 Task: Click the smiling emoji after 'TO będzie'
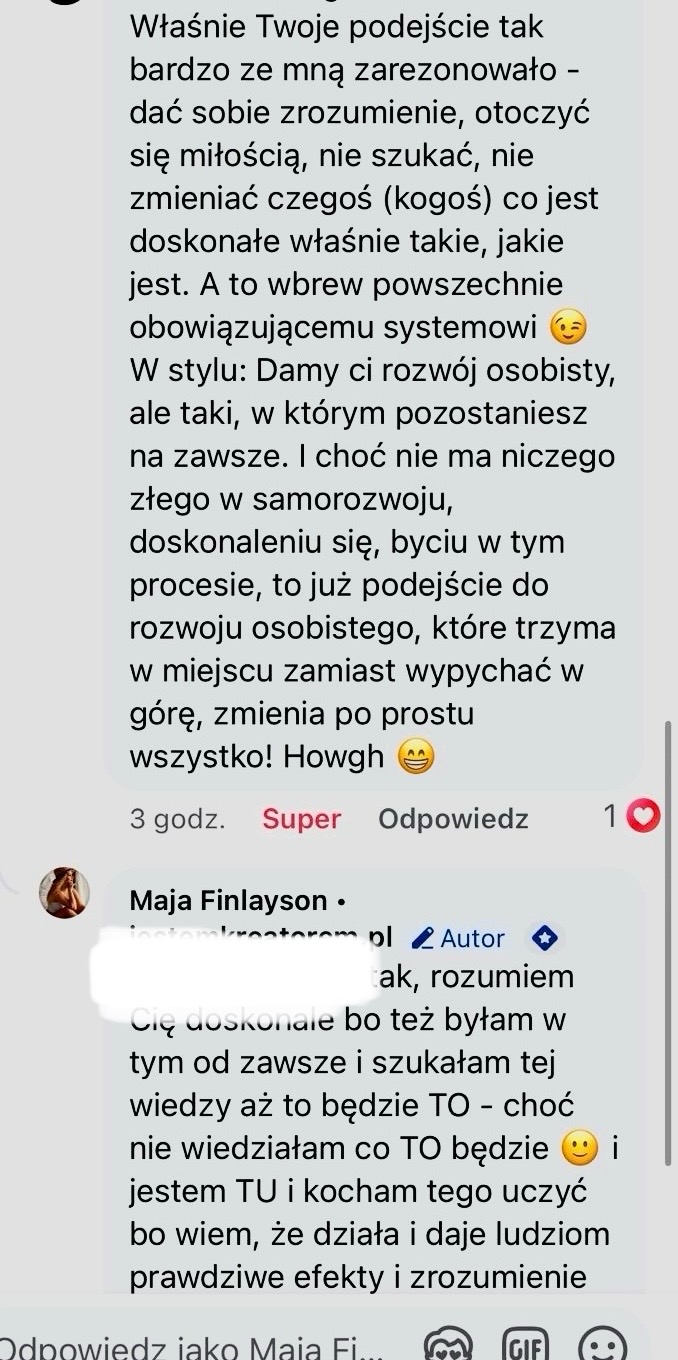coord(579,1149)
